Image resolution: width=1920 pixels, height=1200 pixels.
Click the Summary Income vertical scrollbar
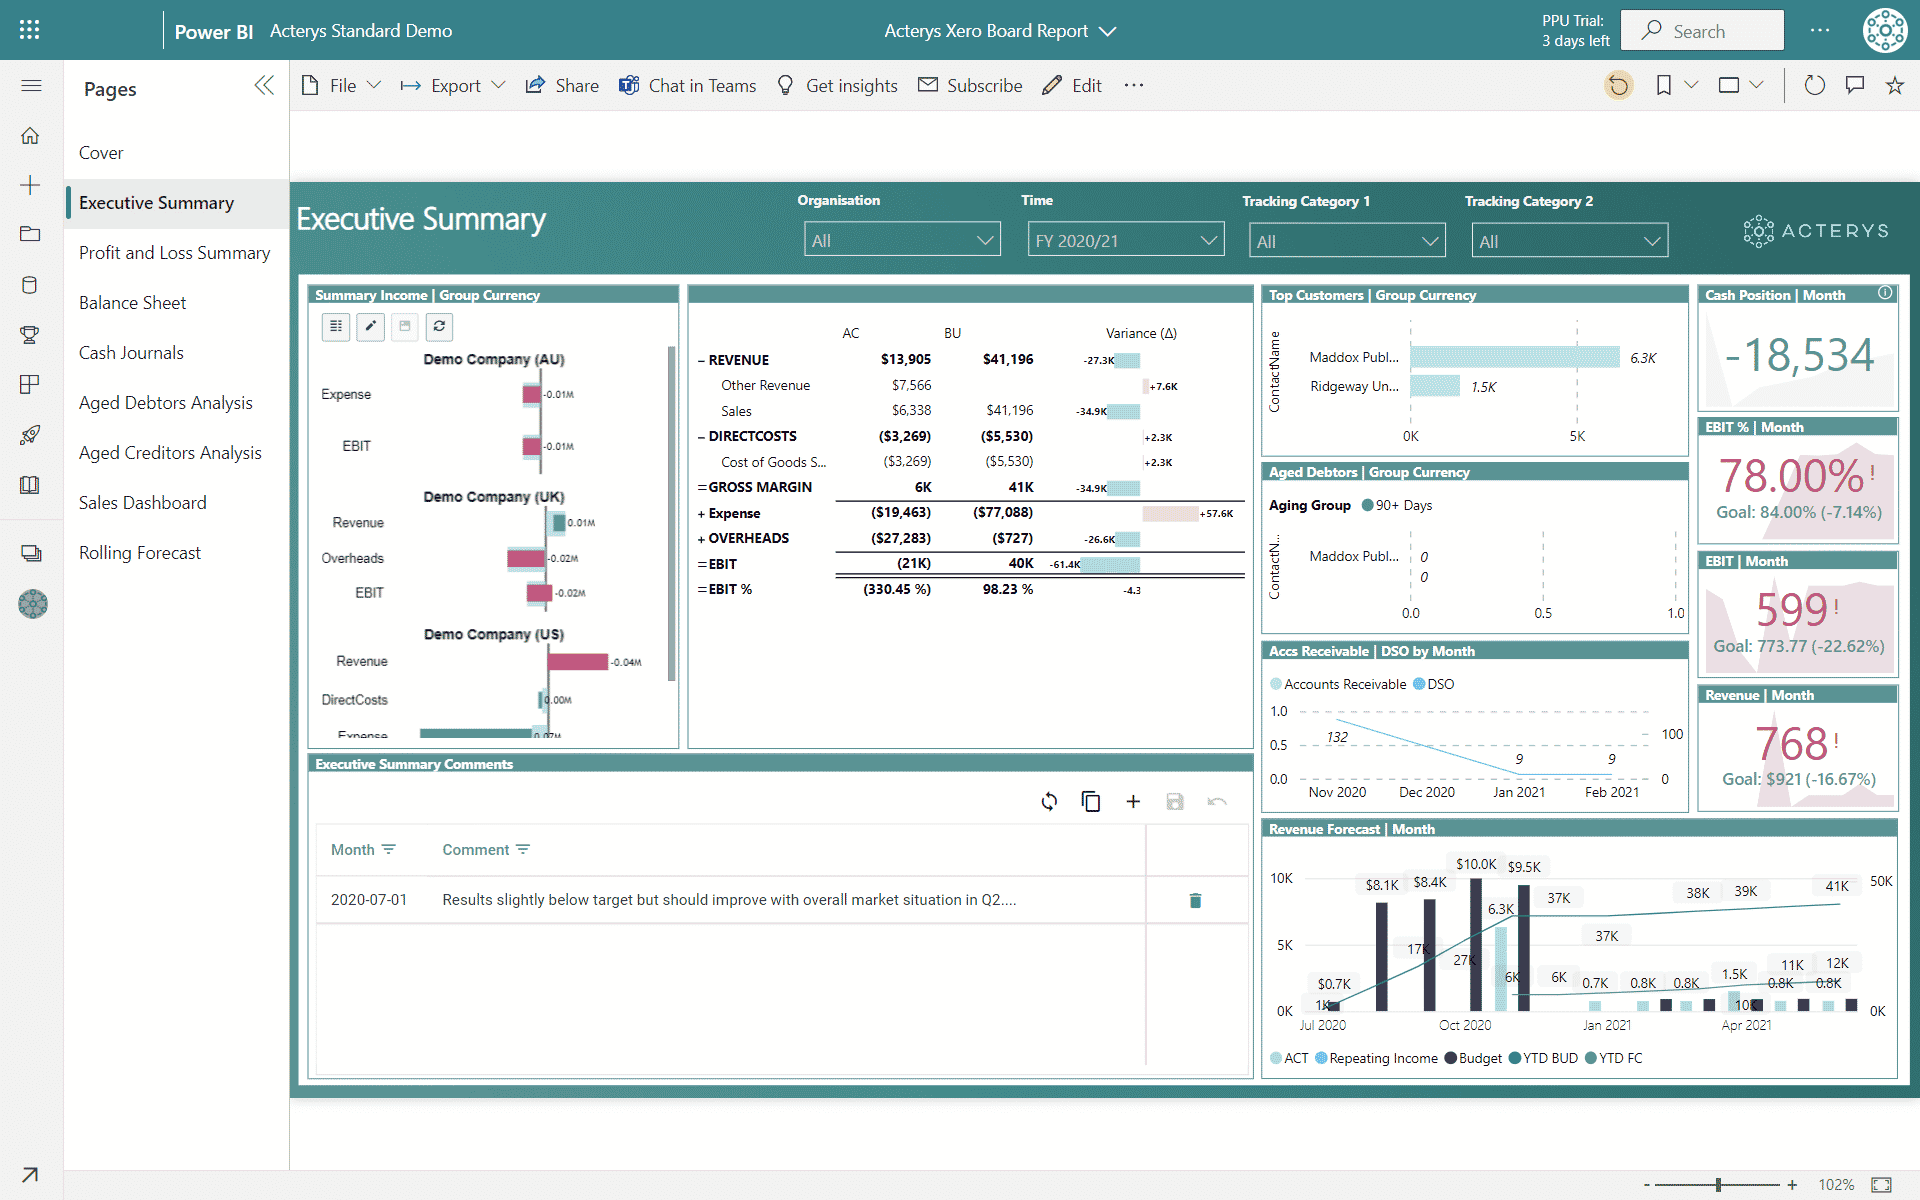(x=671, y=514)
